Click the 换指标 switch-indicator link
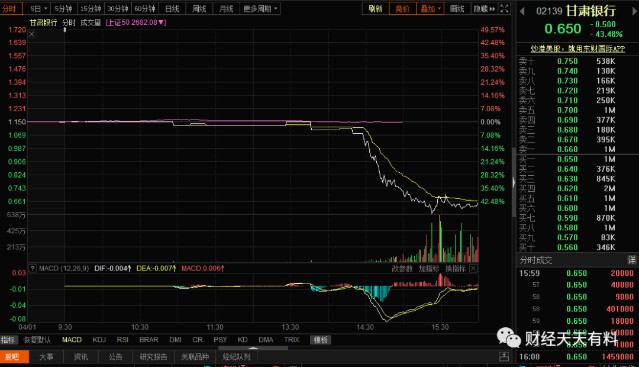Screen dimensions: 639x367 pyautogui.click(x=455, y=268)
